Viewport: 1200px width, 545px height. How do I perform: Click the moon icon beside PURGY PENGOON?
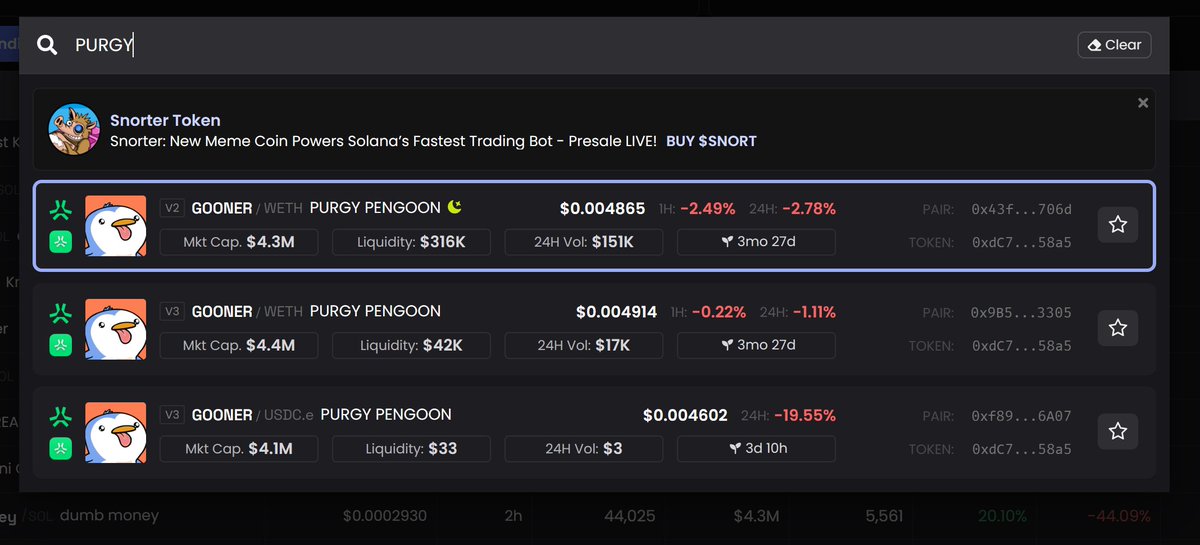pyautogui.click(x=455, y=207)
